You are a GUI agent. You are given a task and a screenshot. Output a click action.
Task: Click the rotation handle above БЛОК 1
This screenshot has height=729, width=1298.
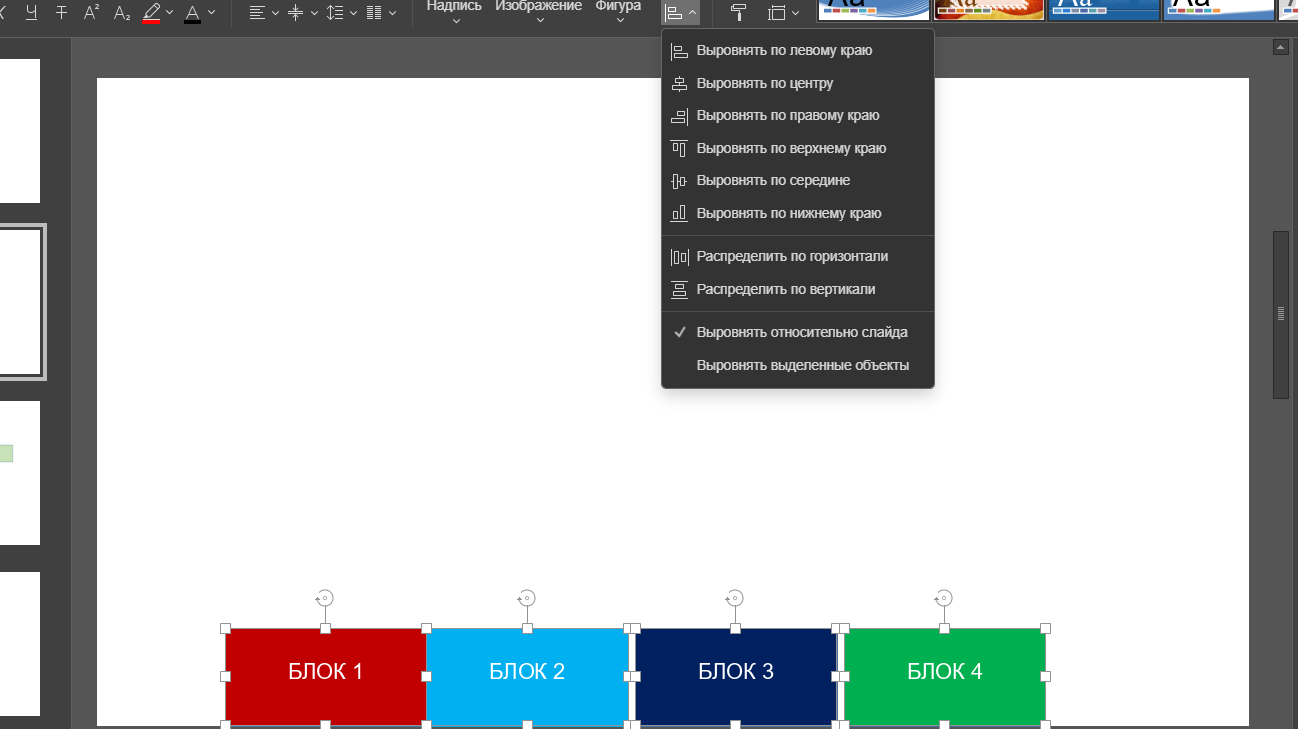tap(325, 598)
